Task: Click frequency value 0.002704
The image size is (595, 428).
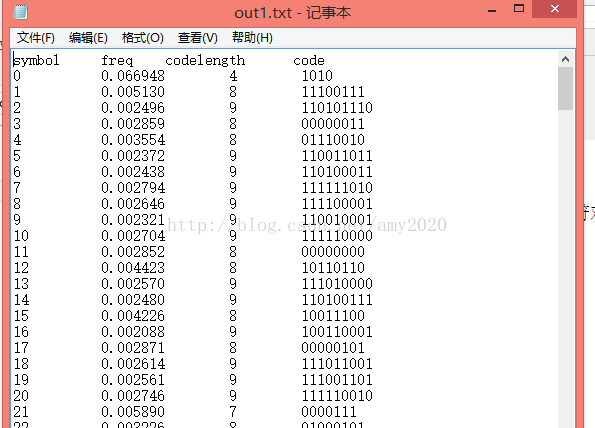Action: coord(133,236)
